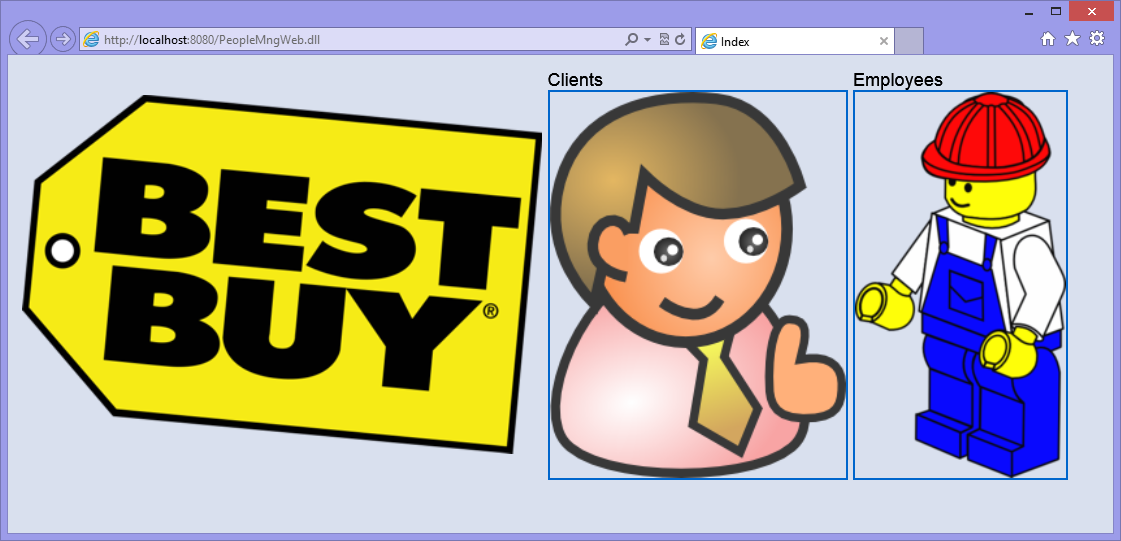
Task: Open Employees via the Lego worker image
Action: pos(960,285)
